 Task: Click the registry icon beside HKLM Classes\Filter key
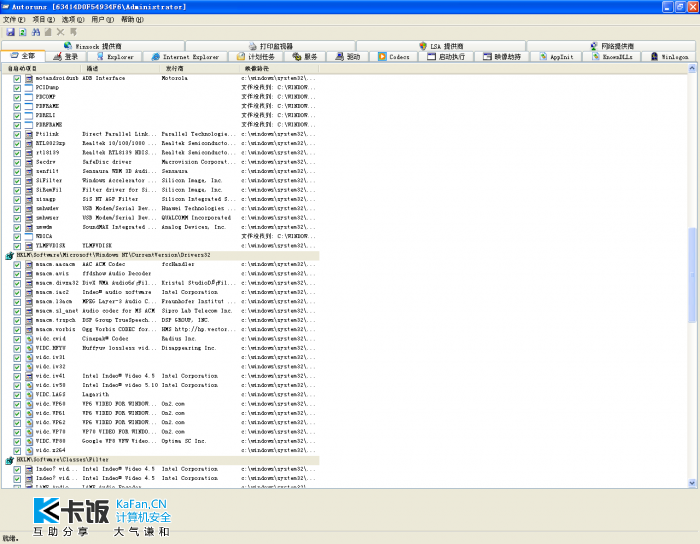[x=9, y=460]
